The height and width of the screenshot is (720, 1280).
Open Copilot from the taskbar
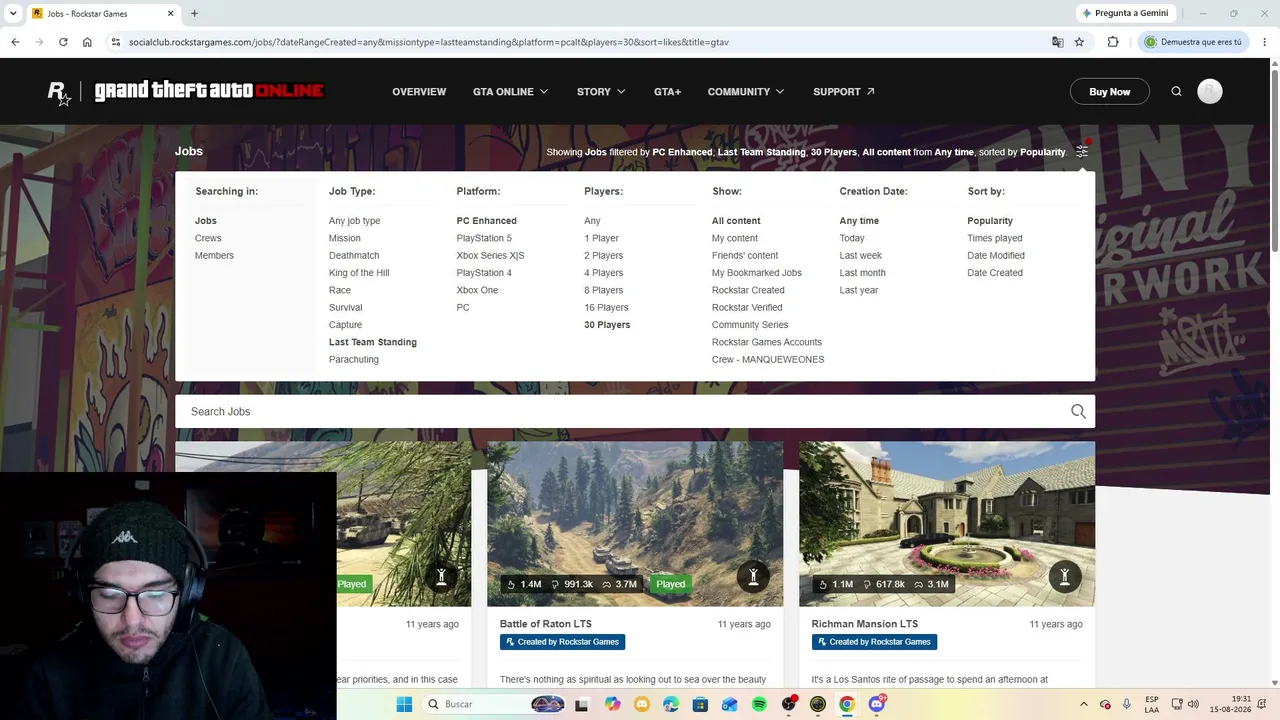612,704
